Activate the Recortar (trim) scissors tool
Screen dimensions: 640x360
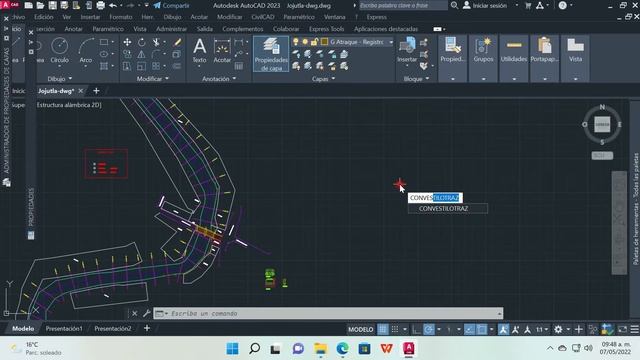point(156,42)
